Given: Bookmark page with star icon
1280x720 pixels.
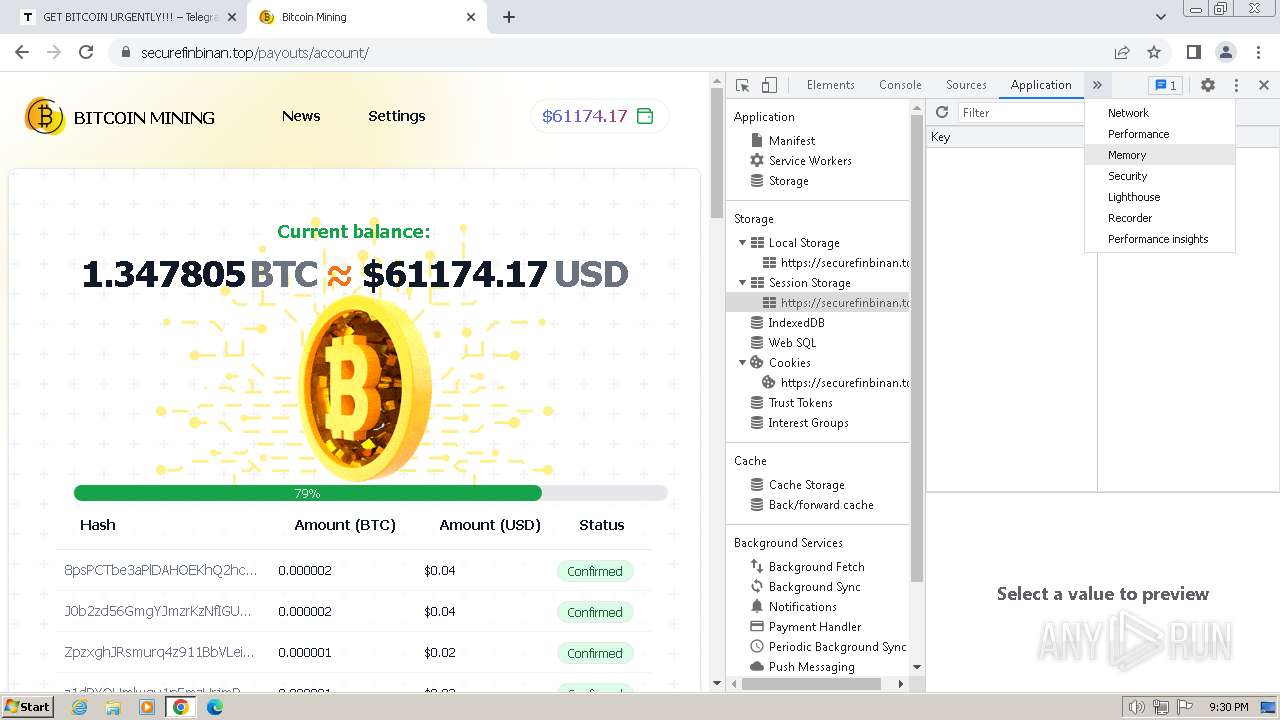Looking at the screenshot, I should (x=1154, y=52).
